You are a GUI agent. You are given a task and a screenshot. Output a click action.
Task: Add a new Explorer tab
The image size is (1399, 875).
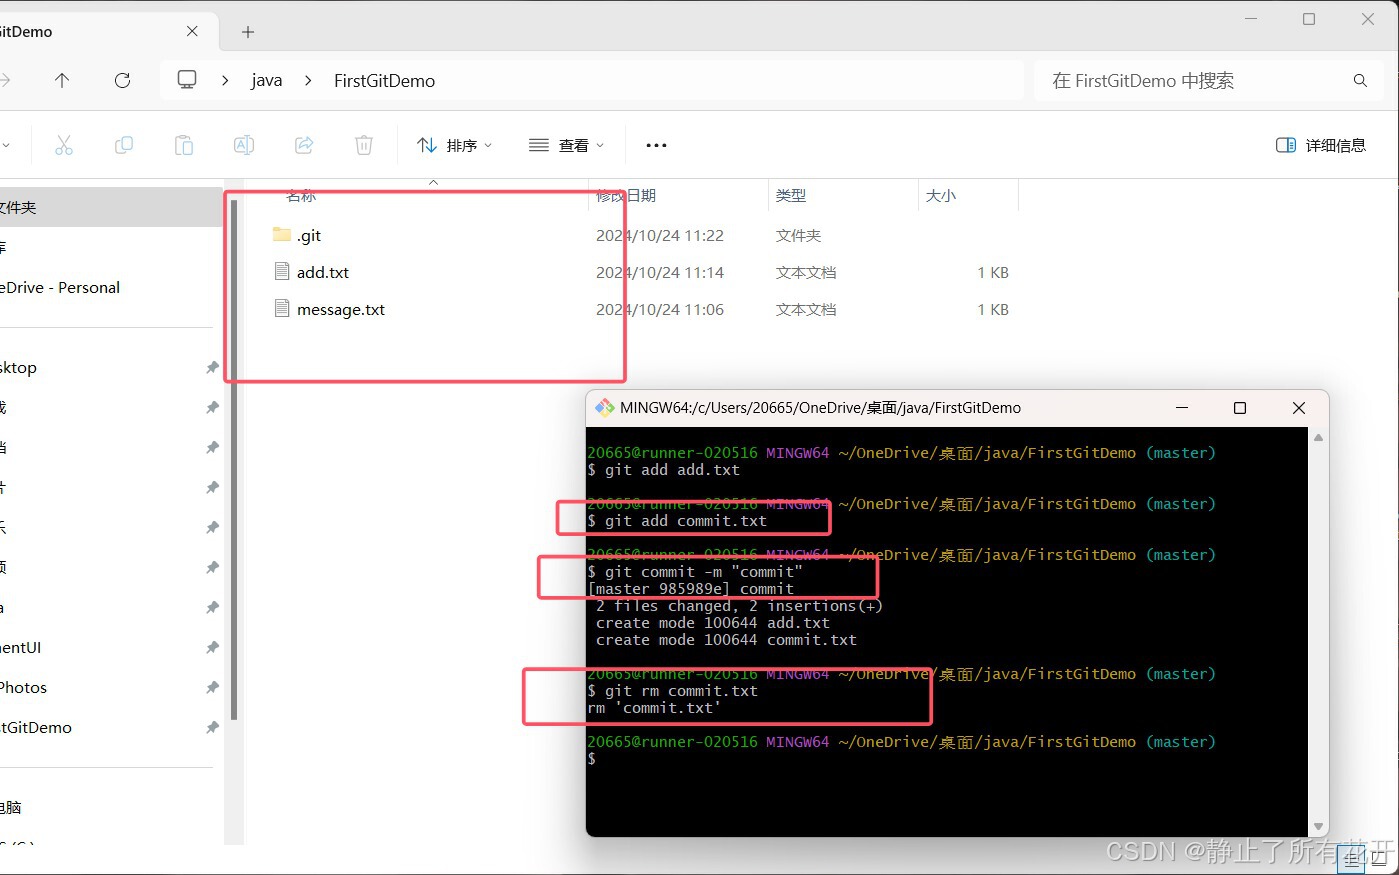tap(248, 32)
